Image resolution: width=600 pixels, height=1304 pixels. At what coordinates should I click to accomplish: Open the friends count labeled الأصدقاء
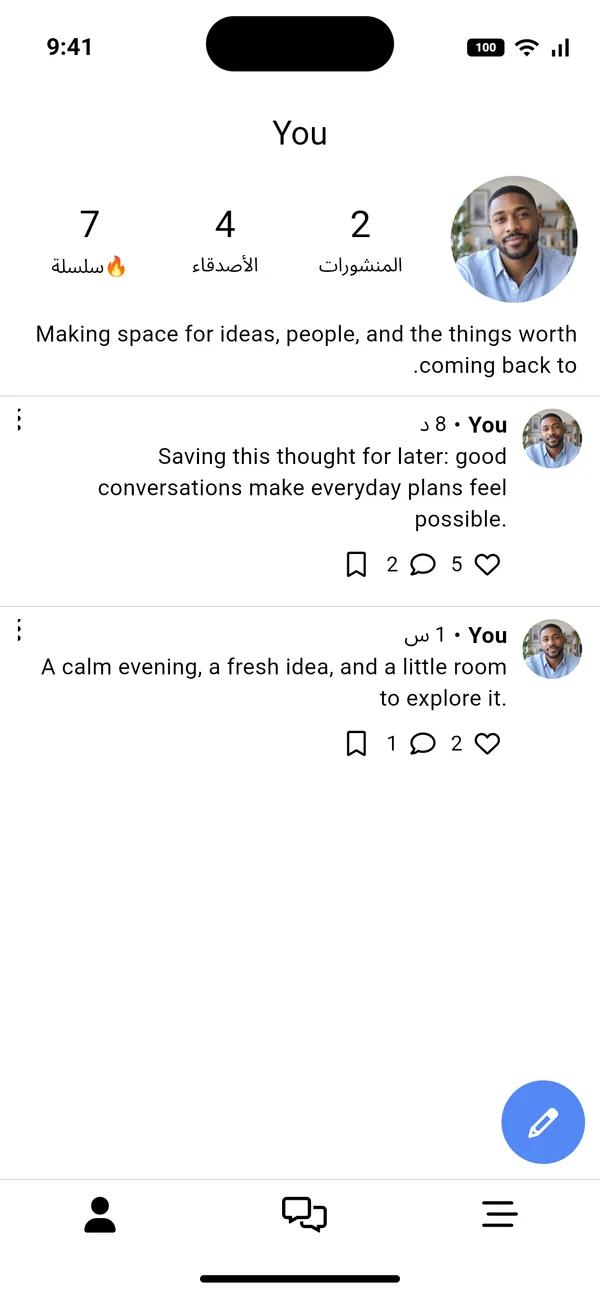pos(225,240)
